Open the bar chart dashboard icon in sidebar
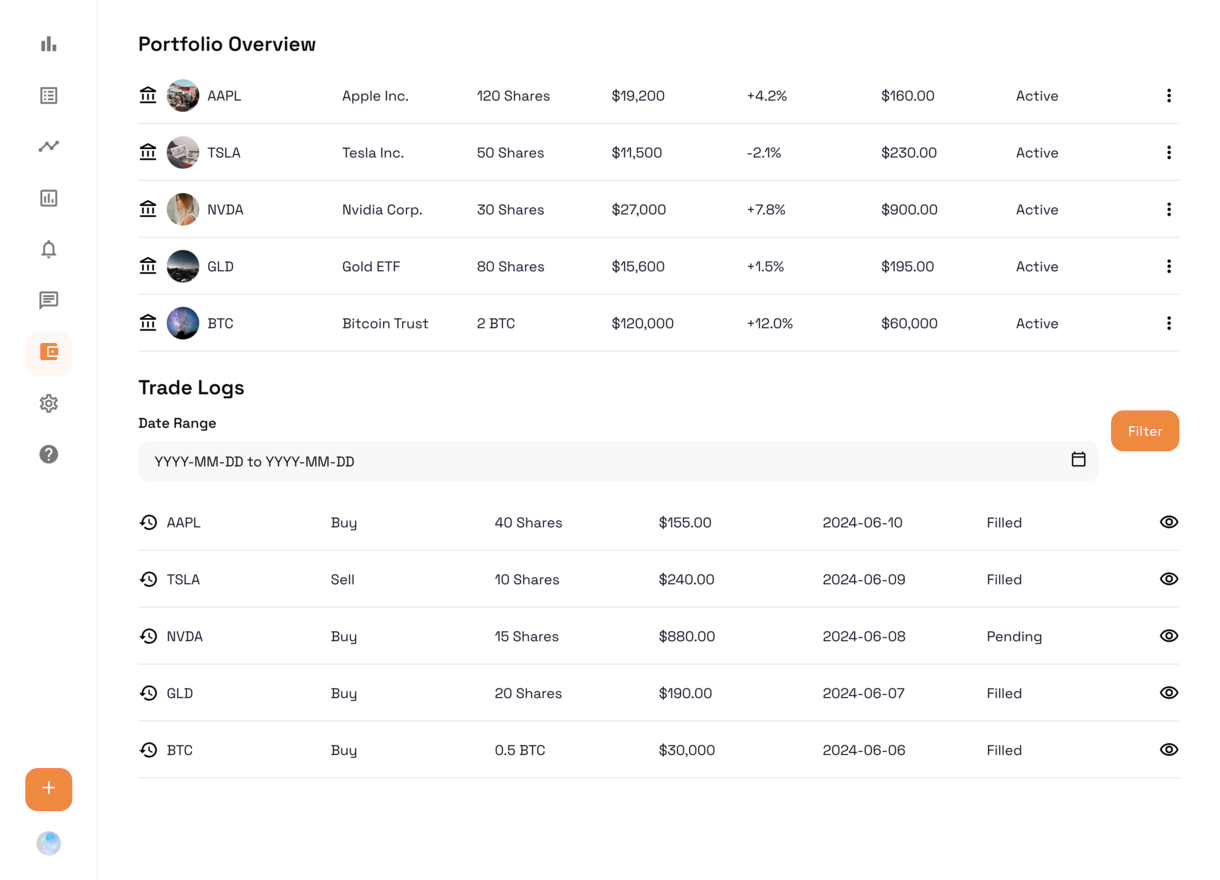This screenshot has height=880, width=1220. (x=48, y=44)
